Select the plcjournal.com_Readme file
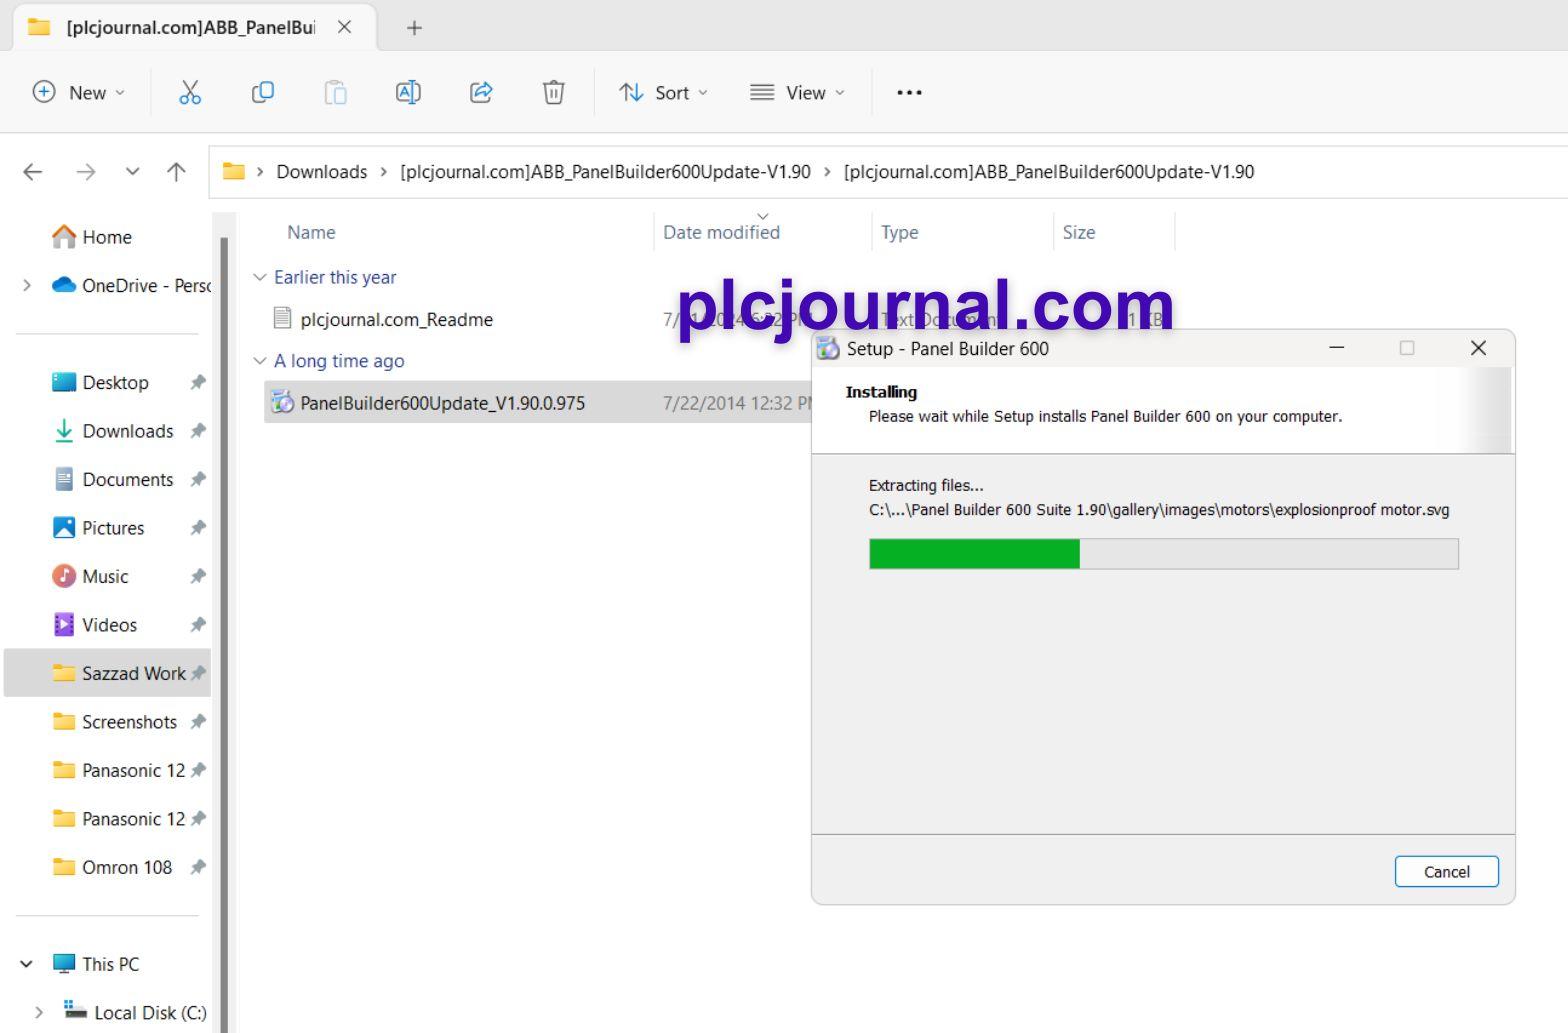Screen dimensions: 1568x1033 [x=396, y=319]
